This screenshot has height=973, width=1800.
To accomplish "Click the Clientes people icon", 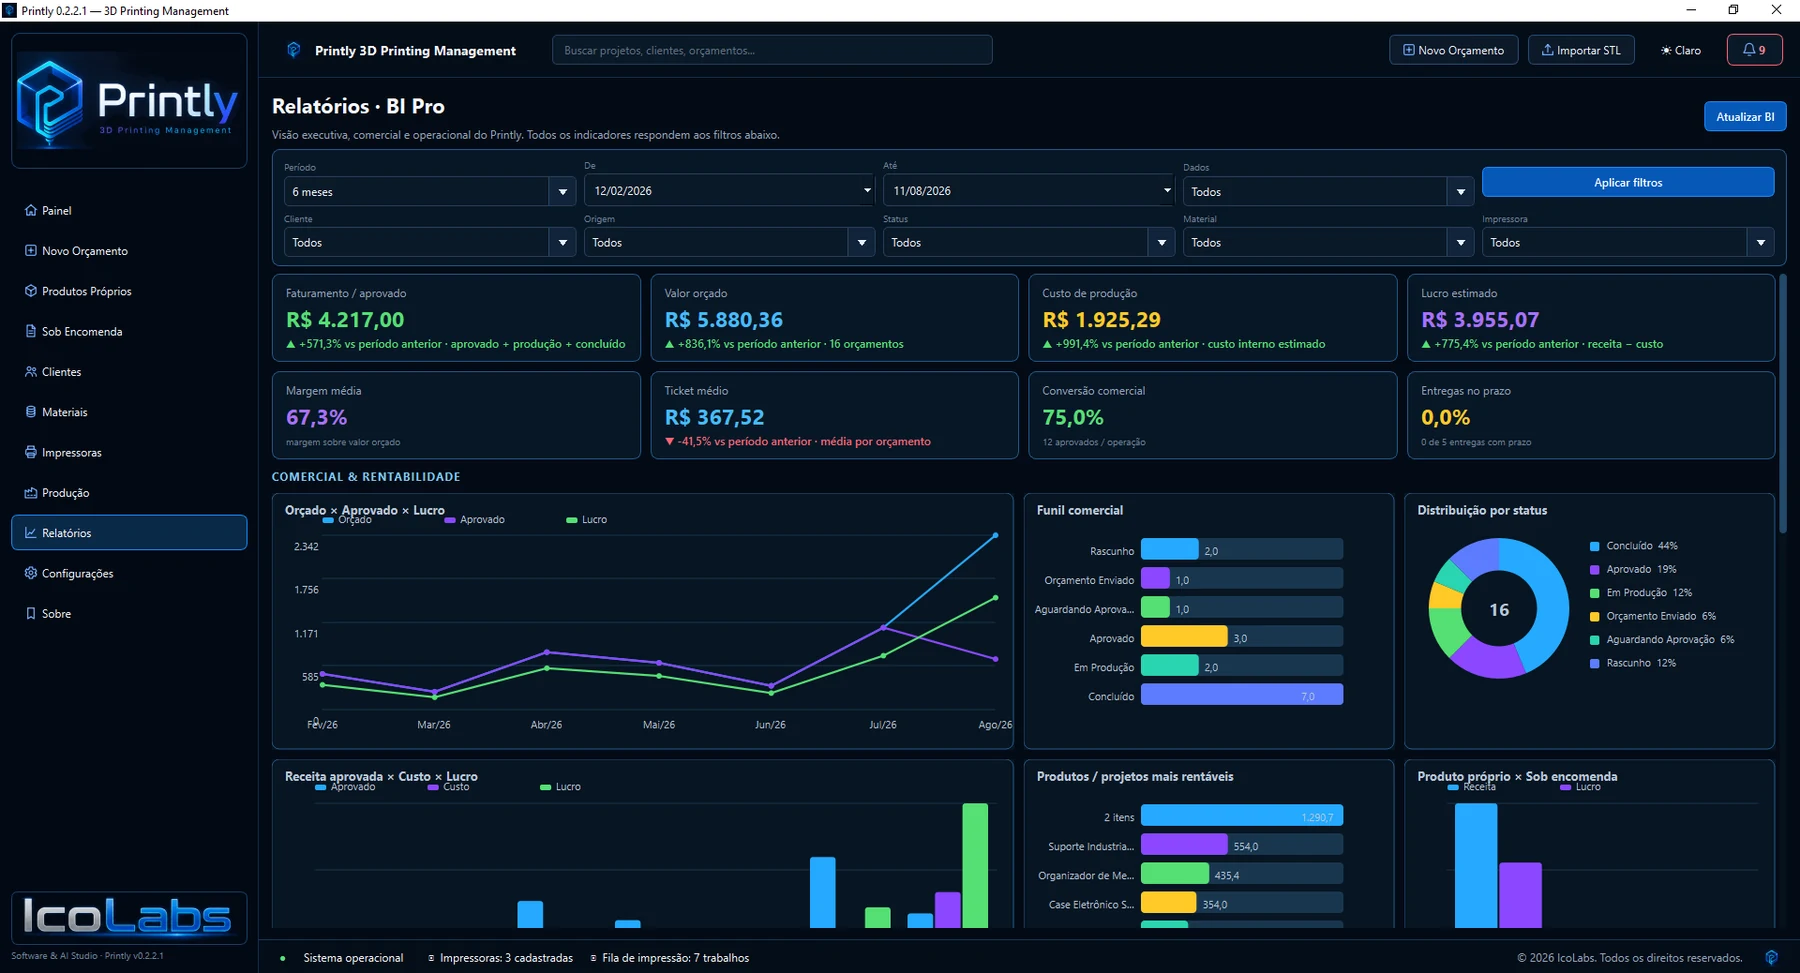I will point(31,371).
